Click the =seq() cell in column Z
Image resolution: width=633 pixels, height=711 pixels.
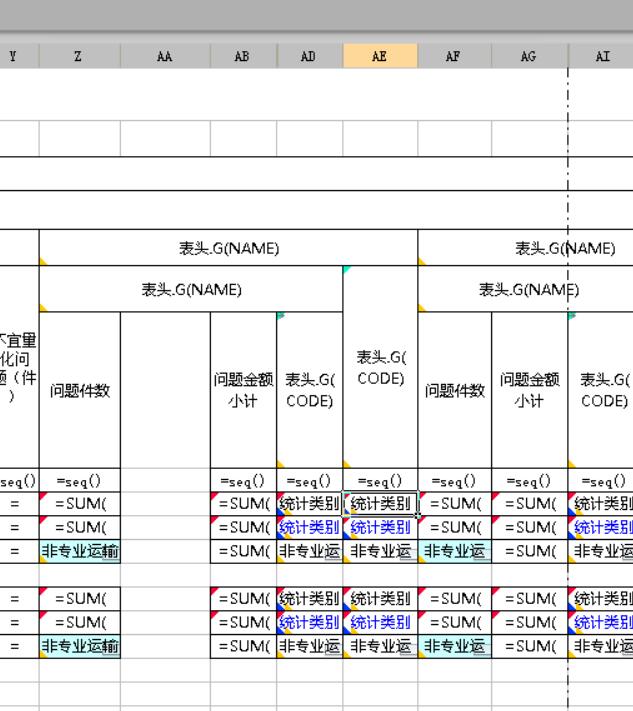click(x=80, y=481)
